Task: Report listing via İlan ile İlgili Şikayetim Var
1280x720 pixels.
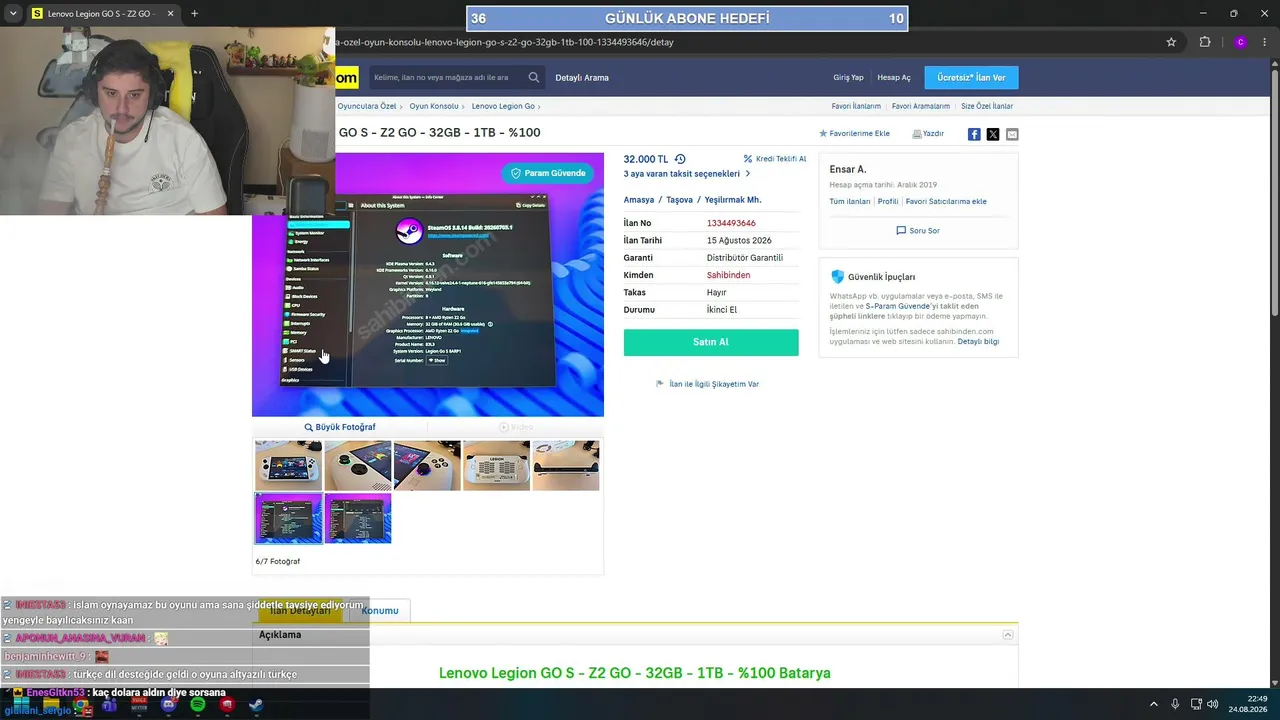Action: pos(708,384)
